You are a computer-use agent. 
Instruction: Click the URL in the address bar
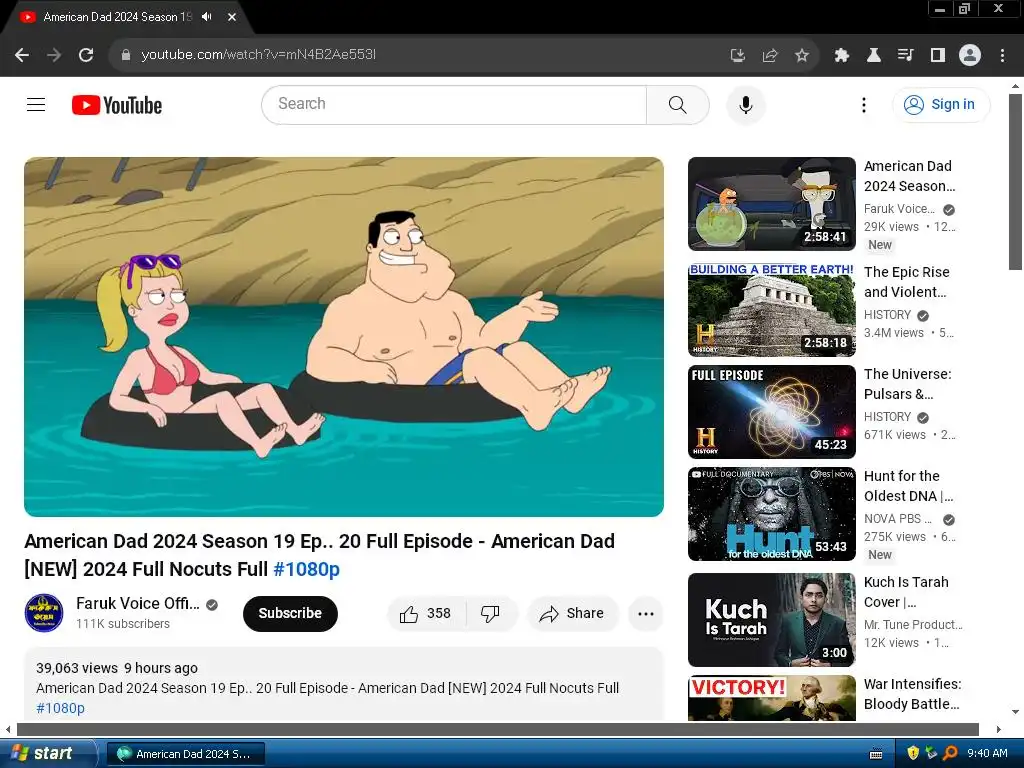click(x=259, y=55)
